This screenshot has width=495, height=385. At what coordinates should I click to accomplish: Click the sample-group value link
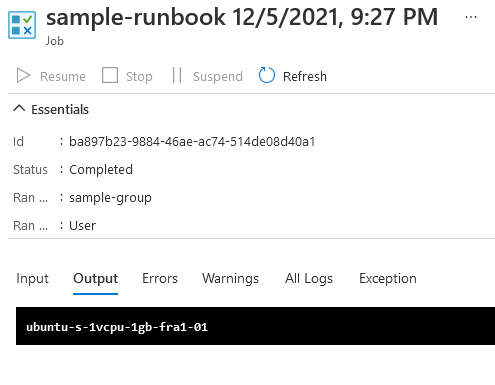(x=110, y=198)
